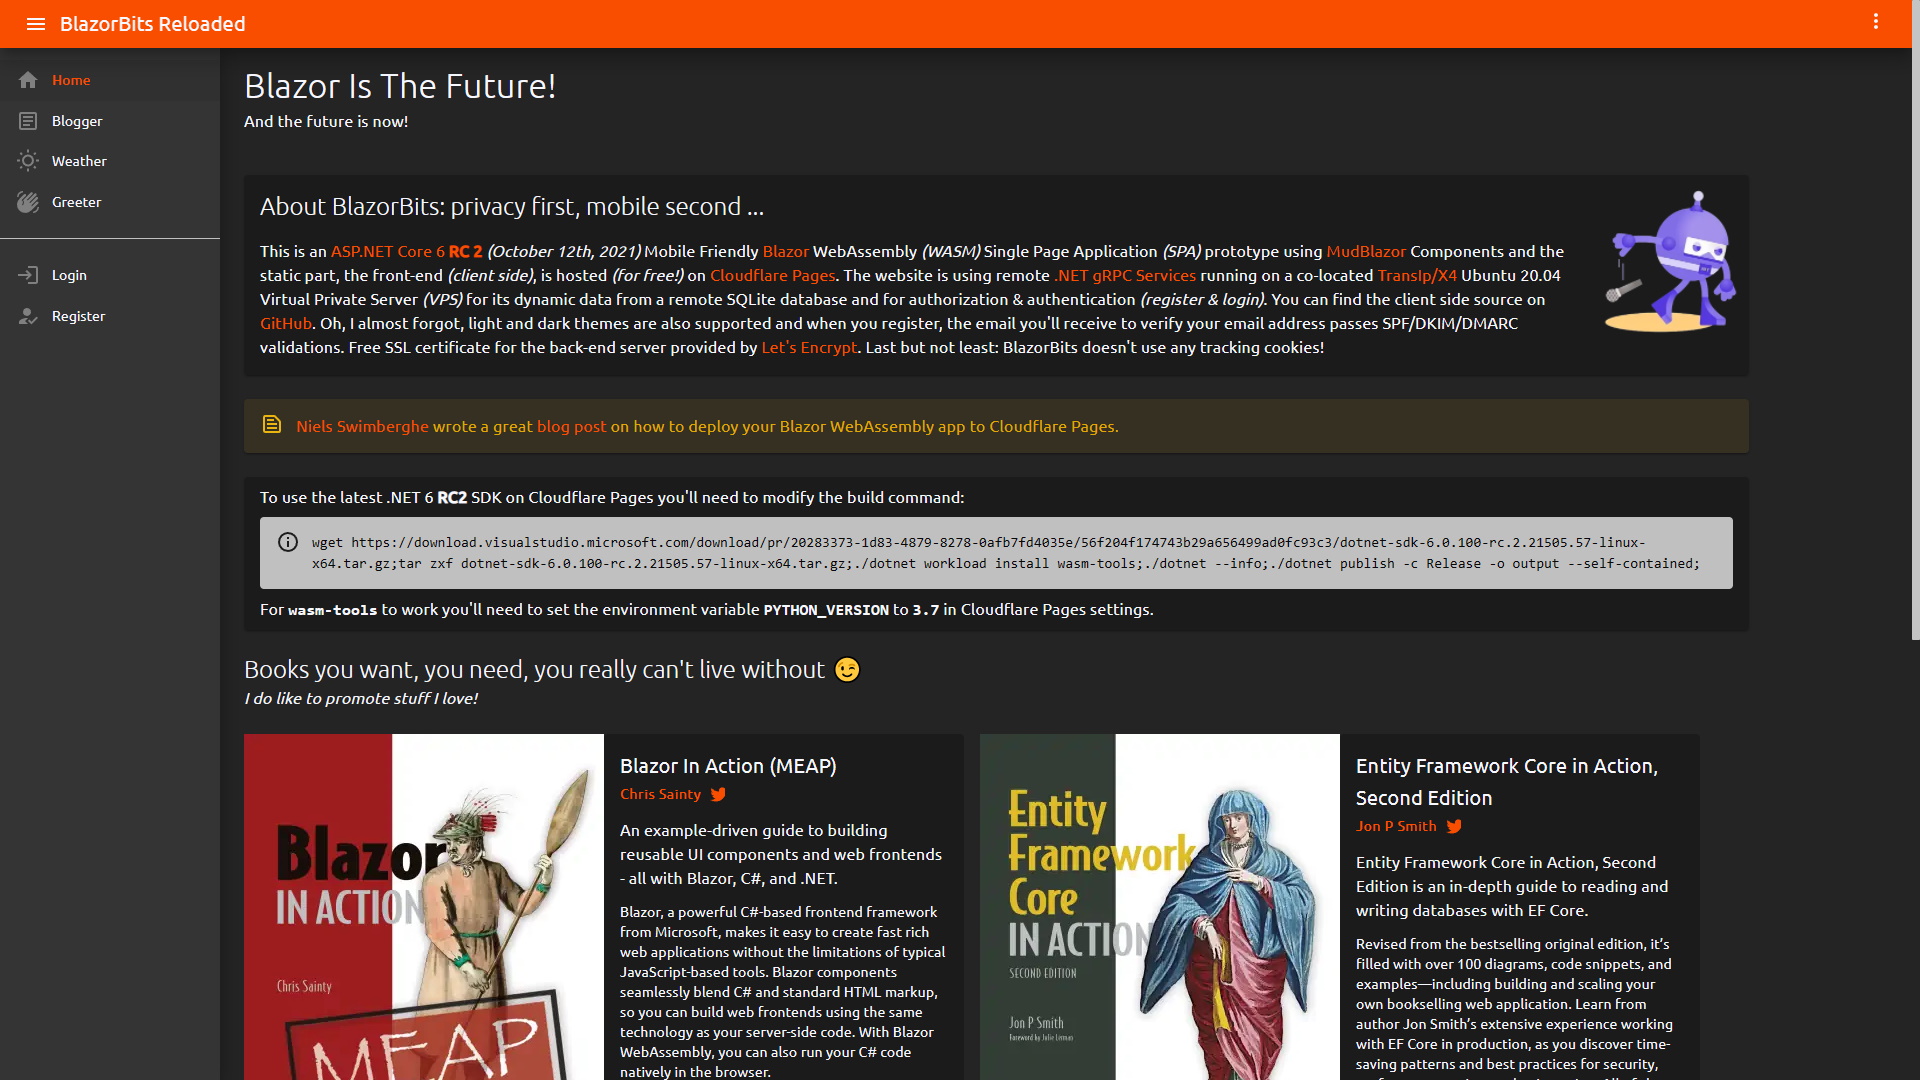This screenshot has height=1080, width=1920.
Task: Click author link Chris Sainty
Action: (660, 794)
